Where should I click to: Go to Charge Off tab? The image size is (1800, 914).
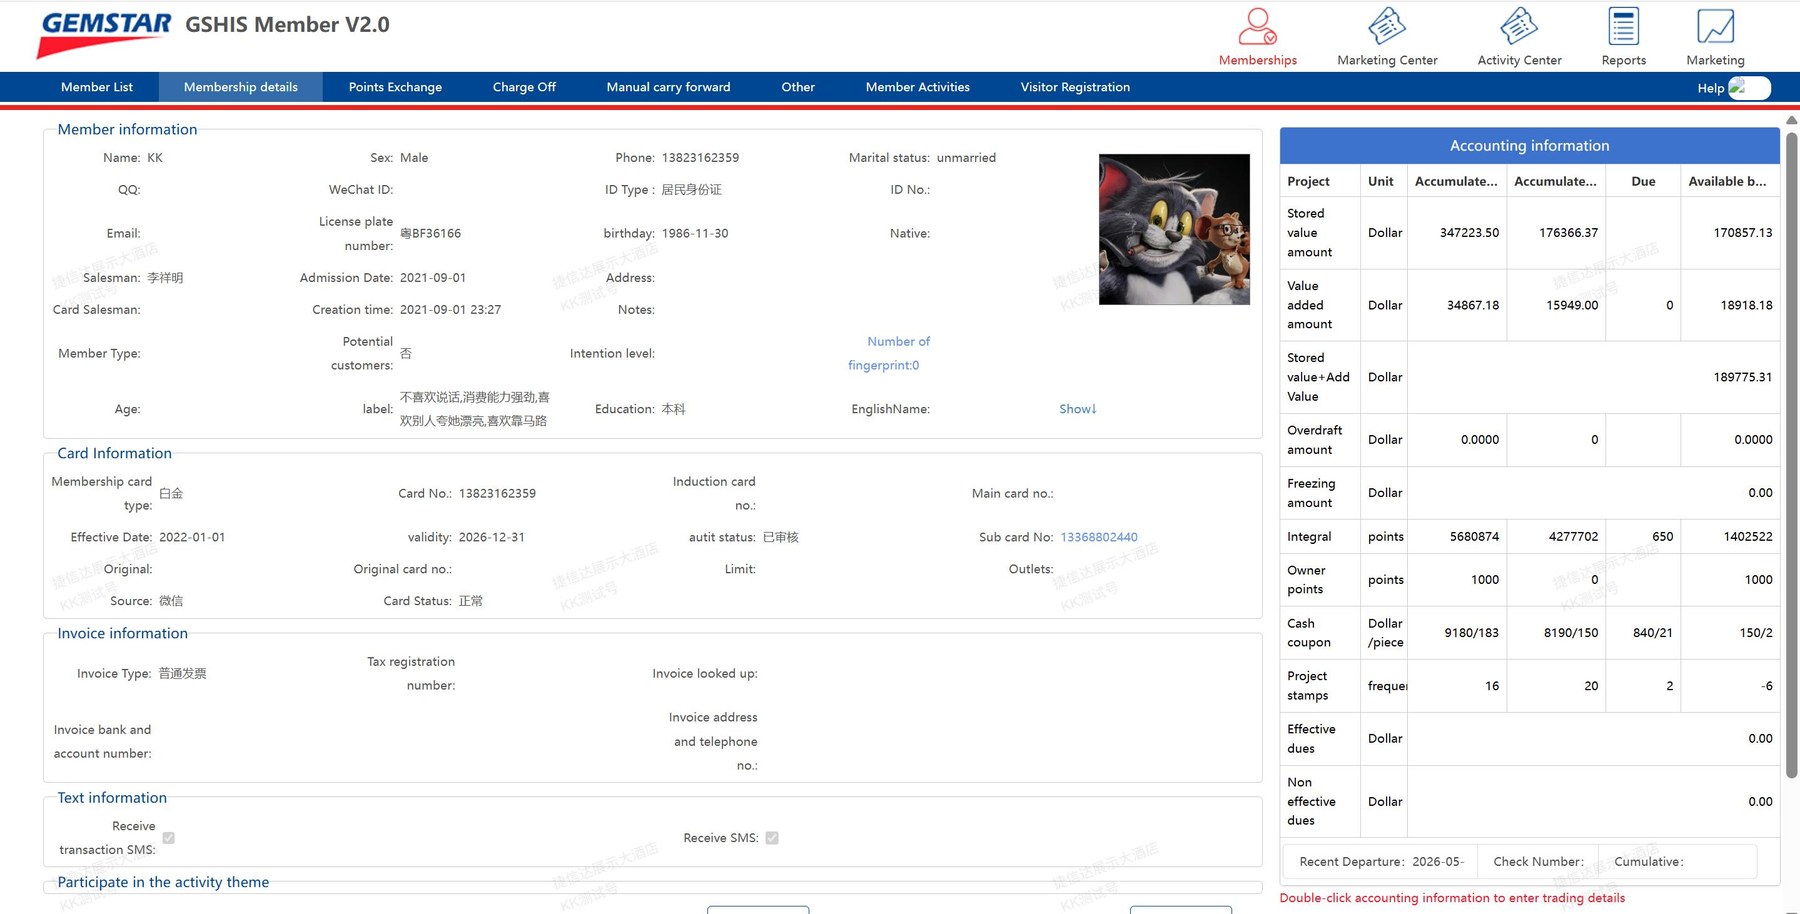coord(524,87)
